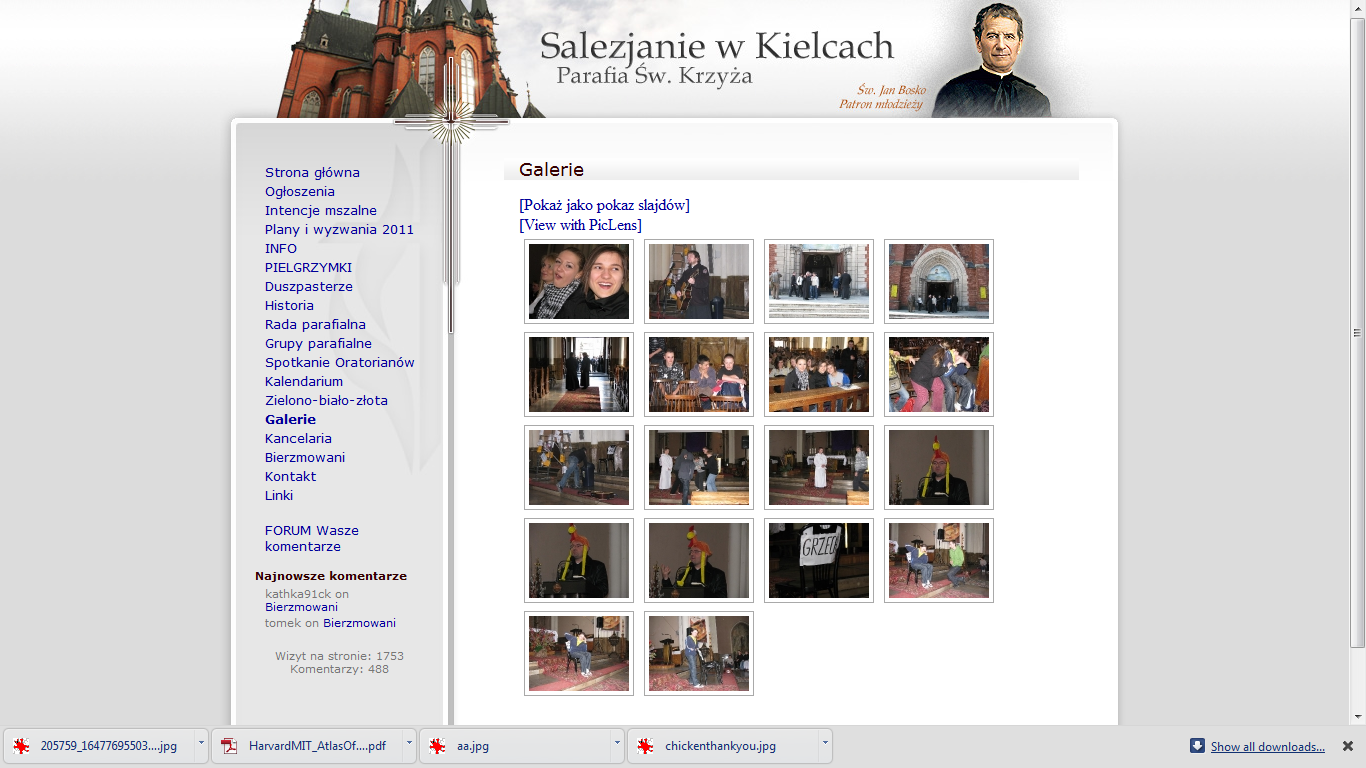Open dropdown arrow next to HarvardMIT_AtlasOf pdf
Viewport: 1366px width, 768px height.
pyautogui.click(x=409, y=743)
